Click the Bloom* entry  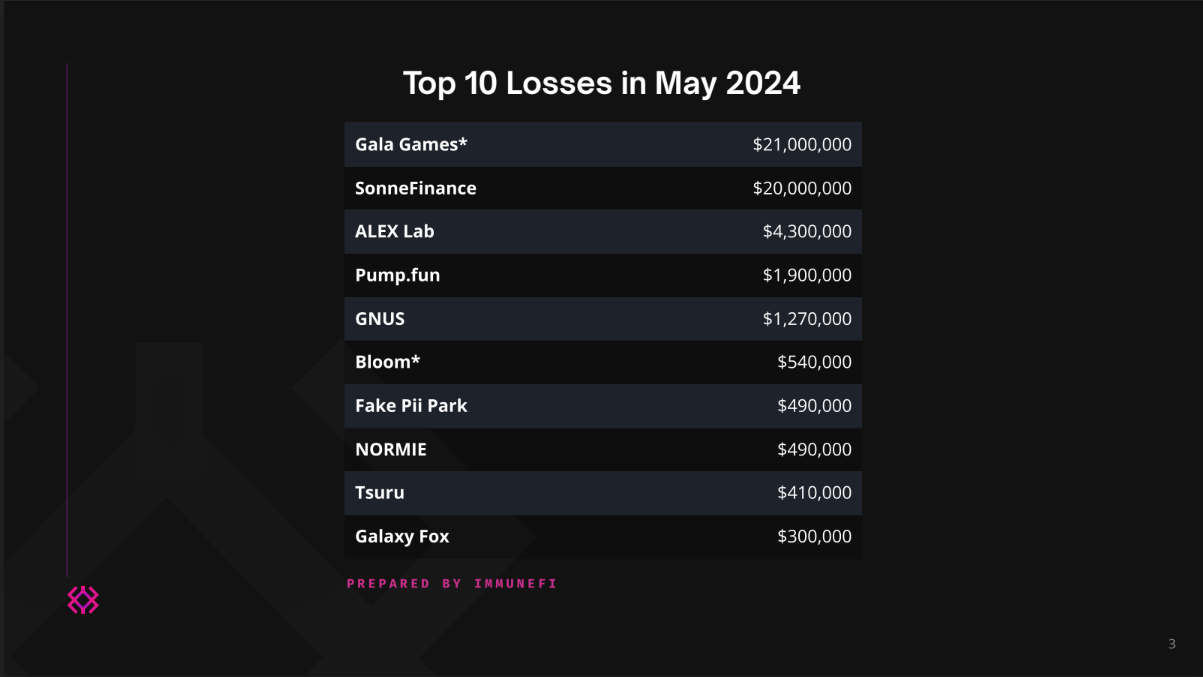pos(387,362)
